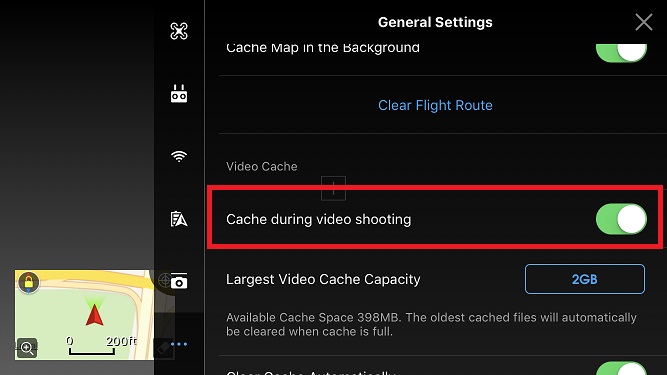Open the flight battery/language settings icon

tap(179, 219)
